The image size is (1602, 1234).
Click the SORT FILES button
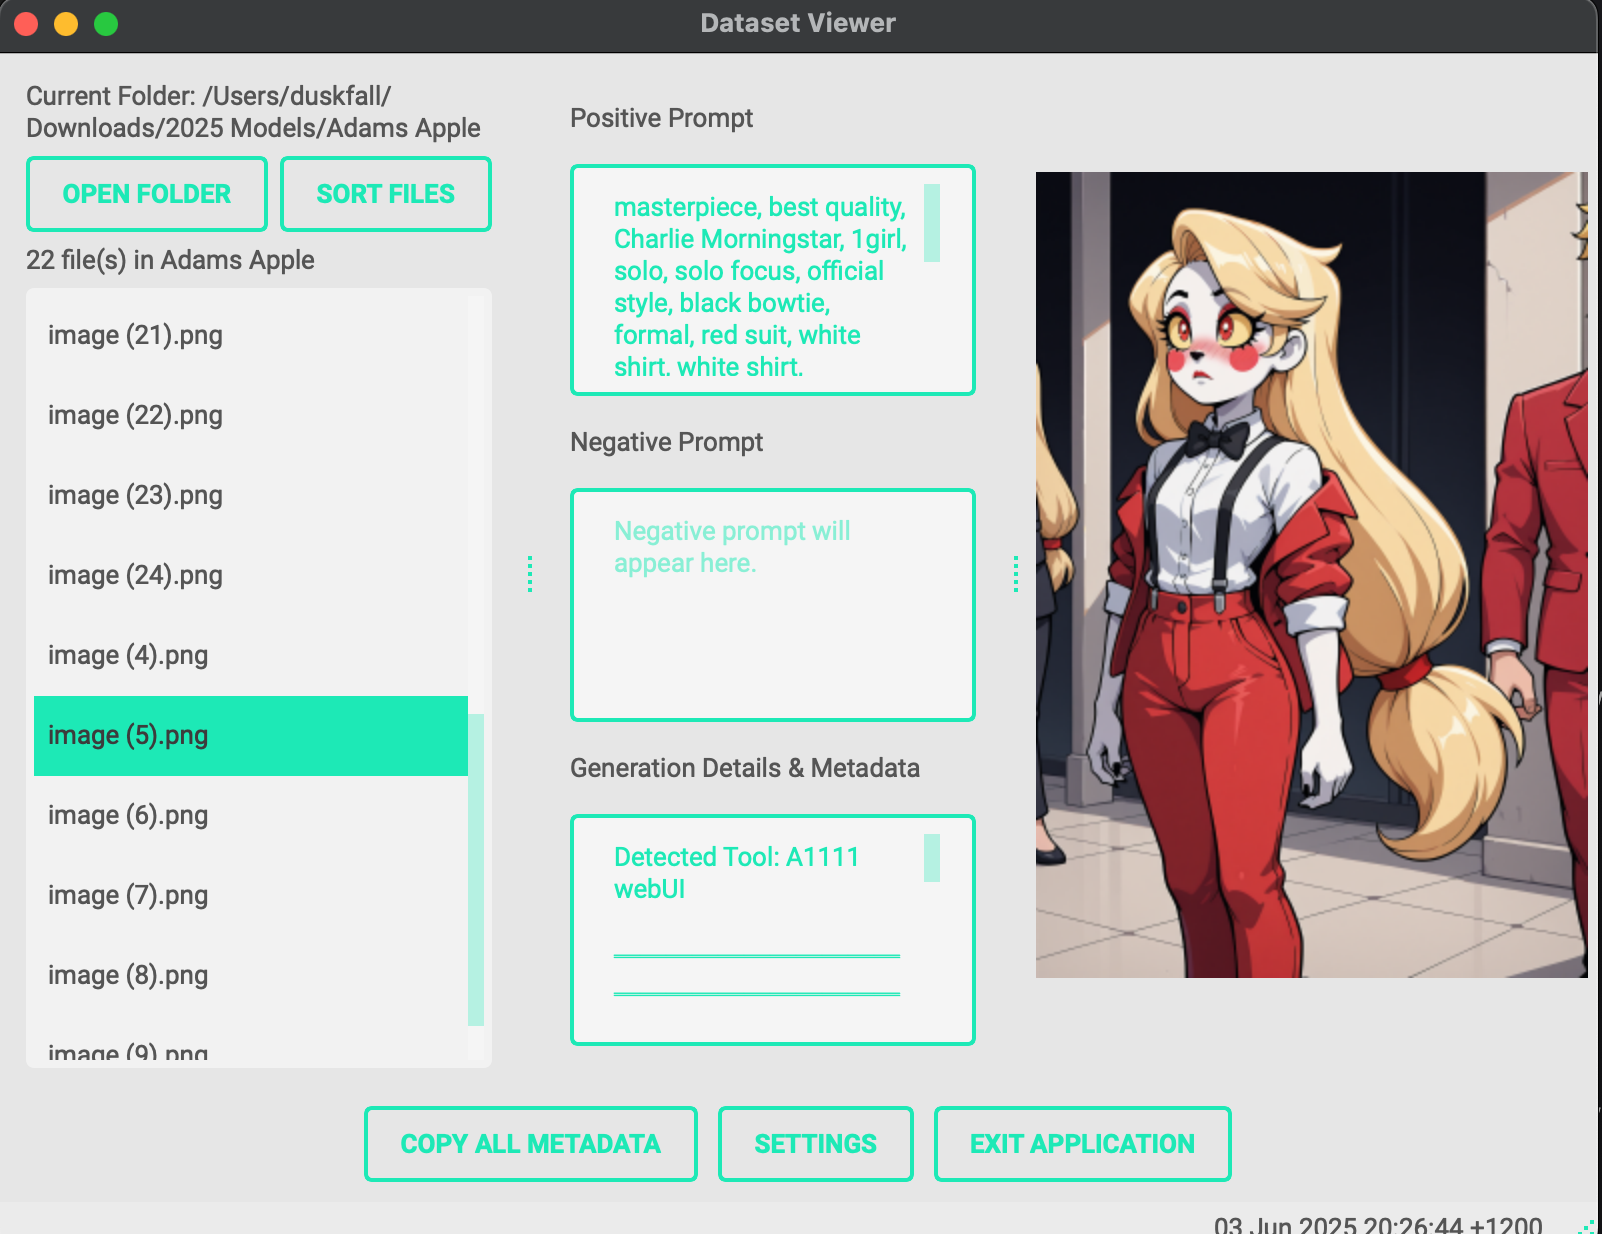click(x=386, y=194)
